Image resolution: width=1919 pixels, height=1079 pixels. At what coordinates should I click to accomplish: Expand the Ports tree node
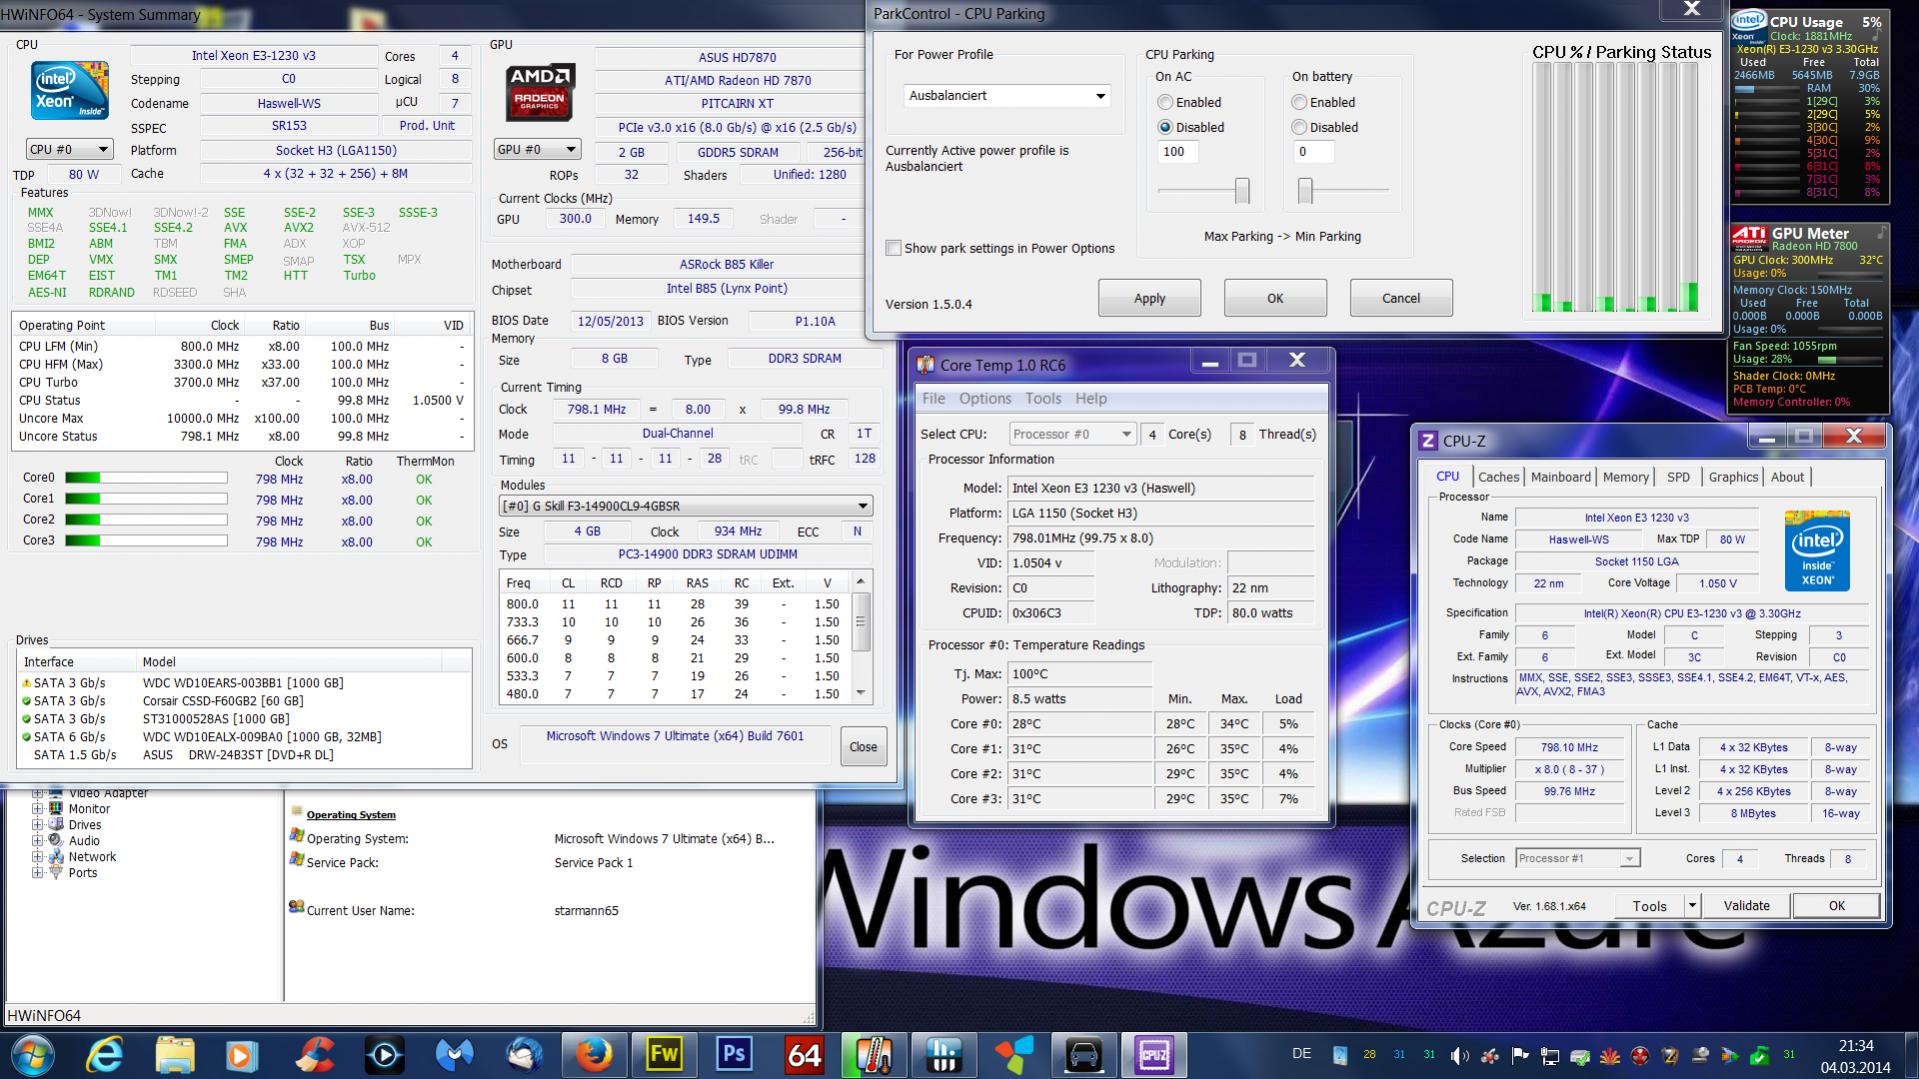coord(37,873)
